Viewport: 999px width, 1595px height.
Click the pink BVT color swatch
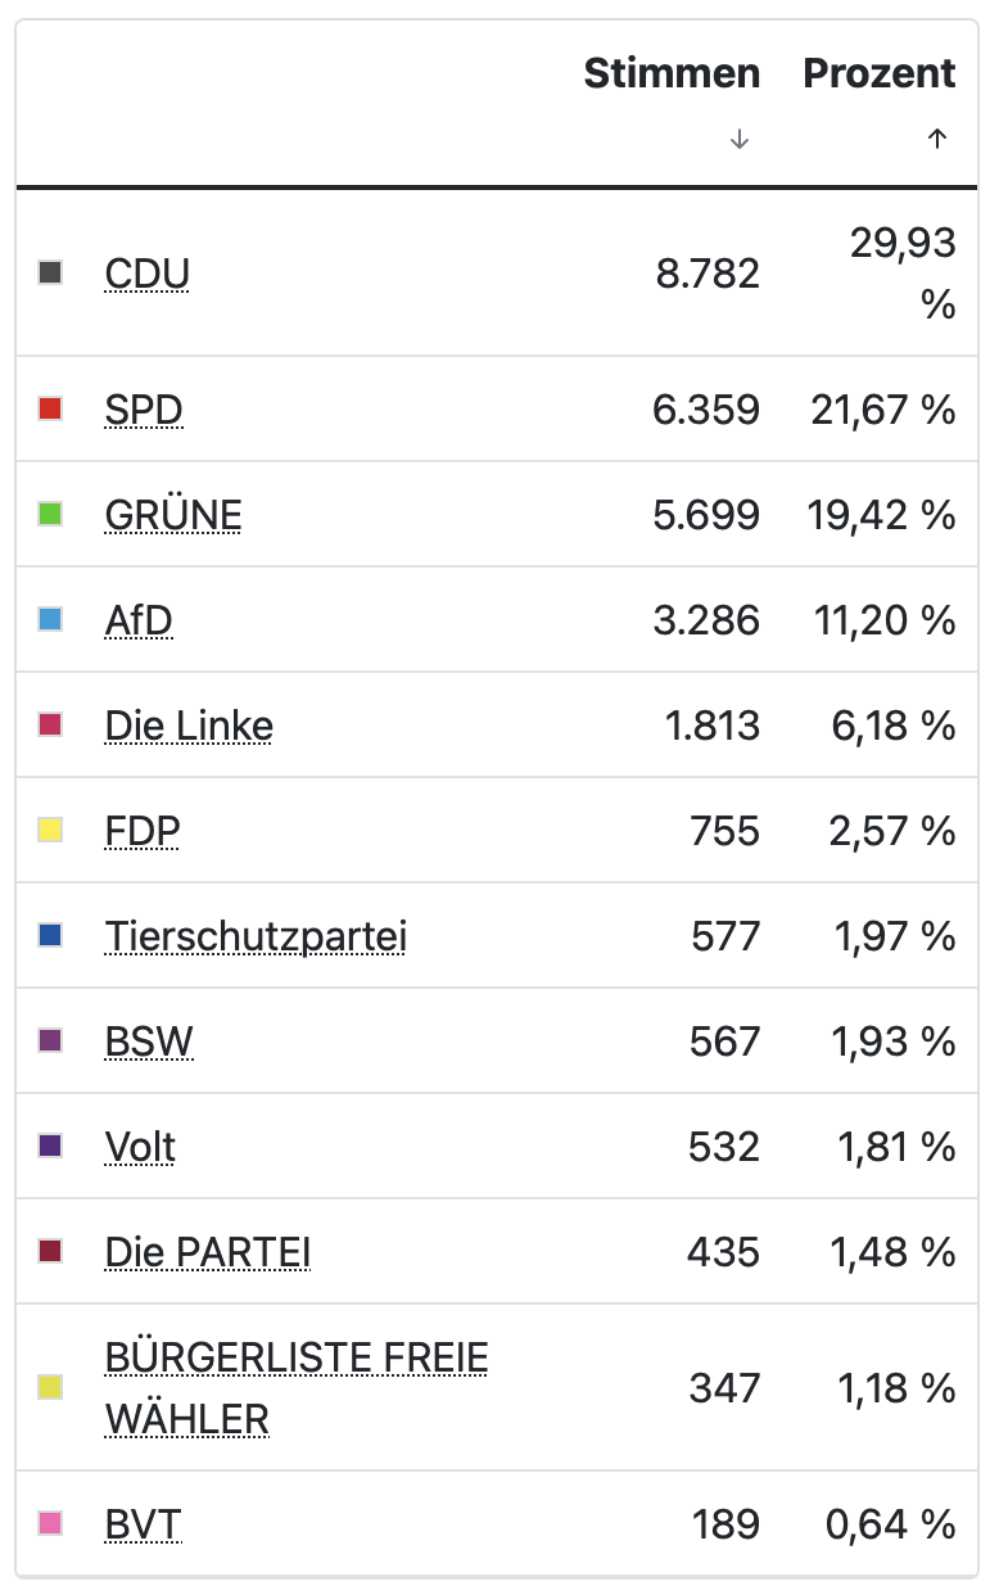coord(50,1523)
